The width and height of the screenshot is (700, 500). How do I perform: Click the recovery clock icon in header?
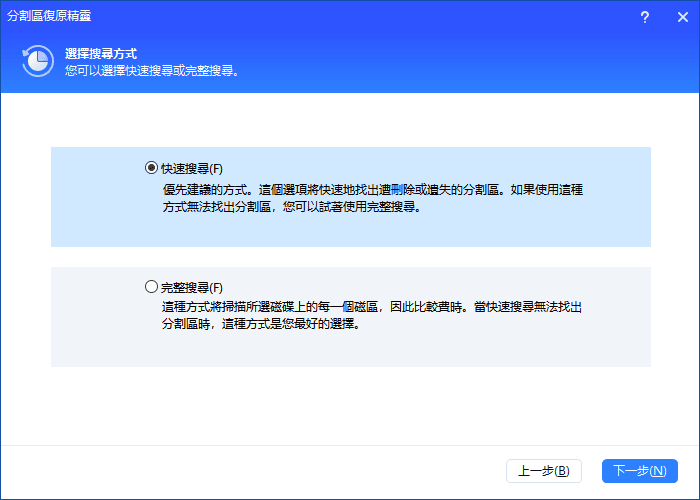coord(38,61)
